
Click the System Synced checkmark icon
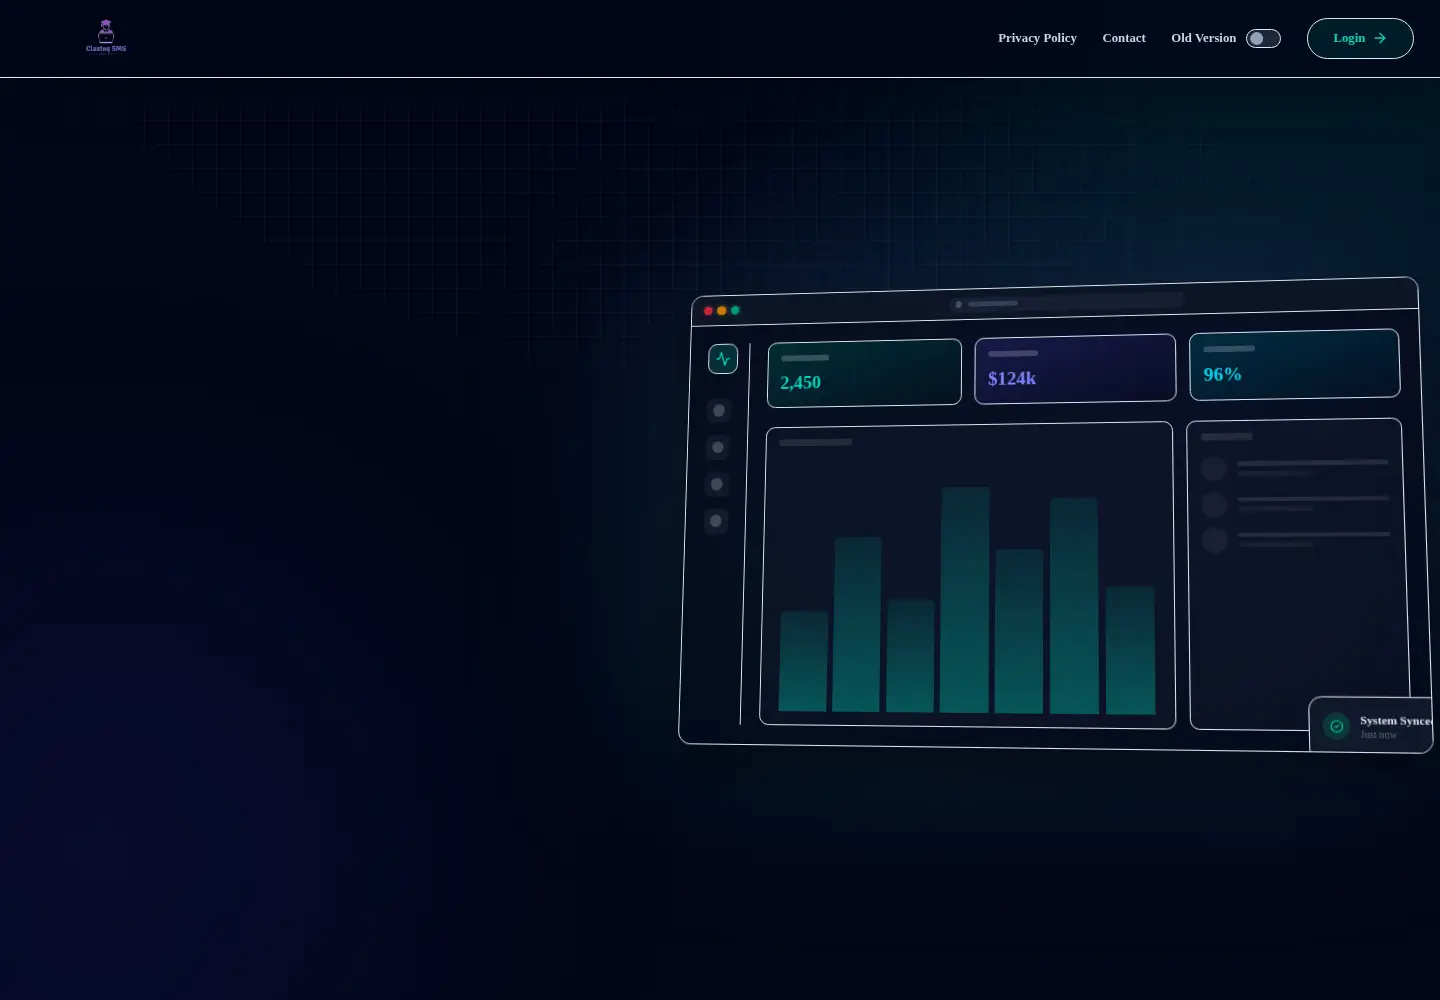(x=1337, y=726)
